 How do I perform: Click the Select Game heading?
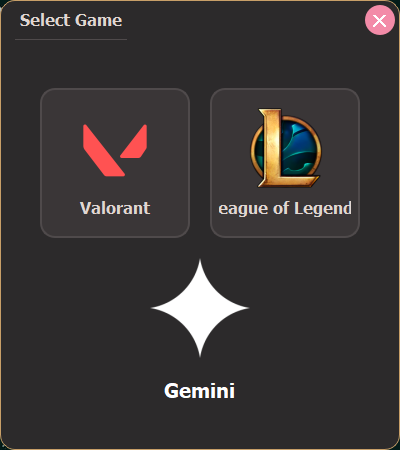(71, 20)
